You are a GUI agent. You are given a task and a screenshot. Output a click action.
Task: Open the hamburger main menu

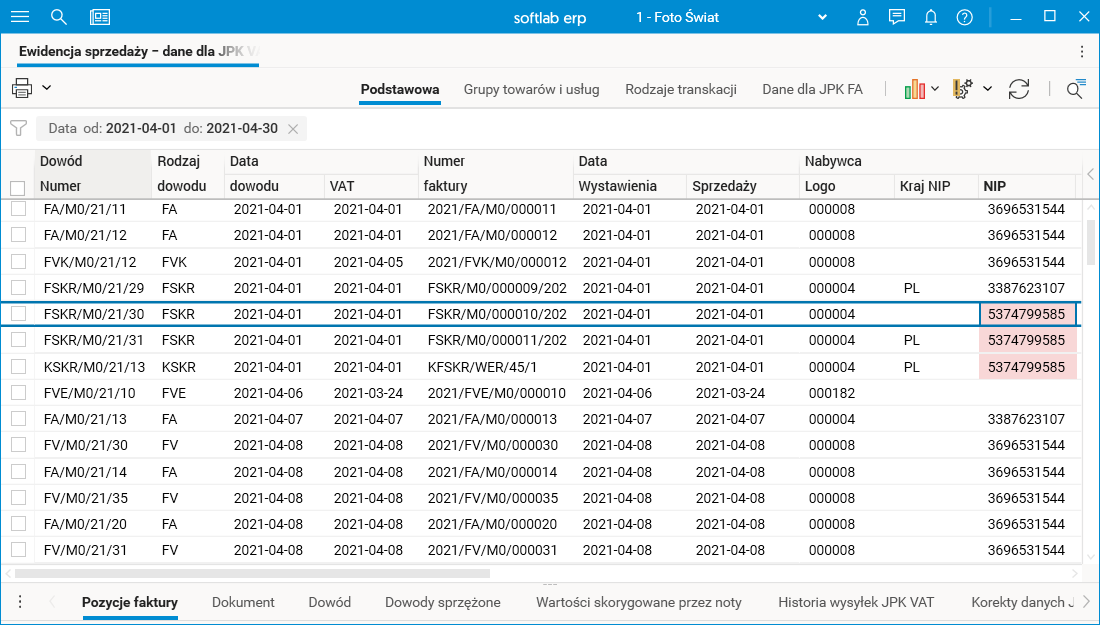coord(20,17)
